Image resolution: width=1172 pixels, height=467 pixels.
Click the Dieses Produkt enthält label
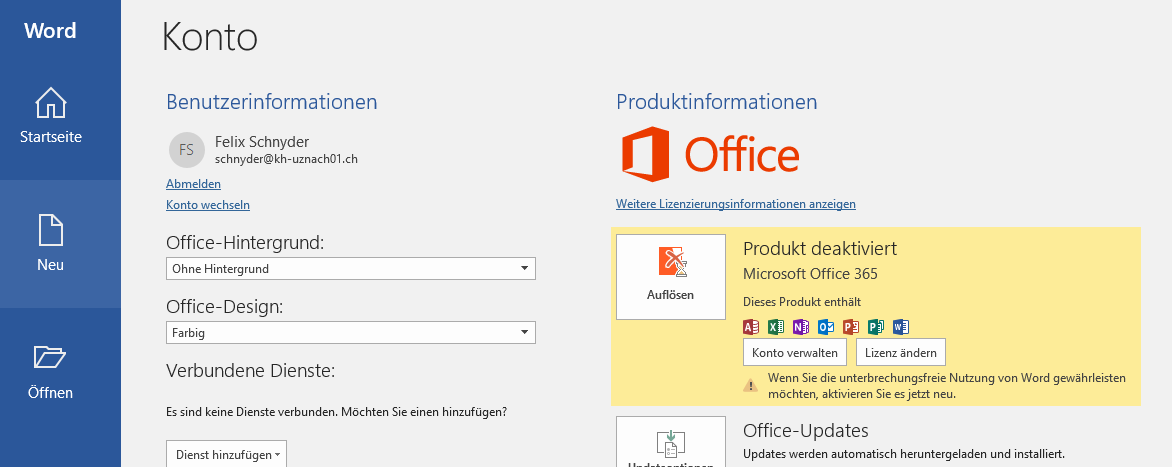[x=802, y=302]
